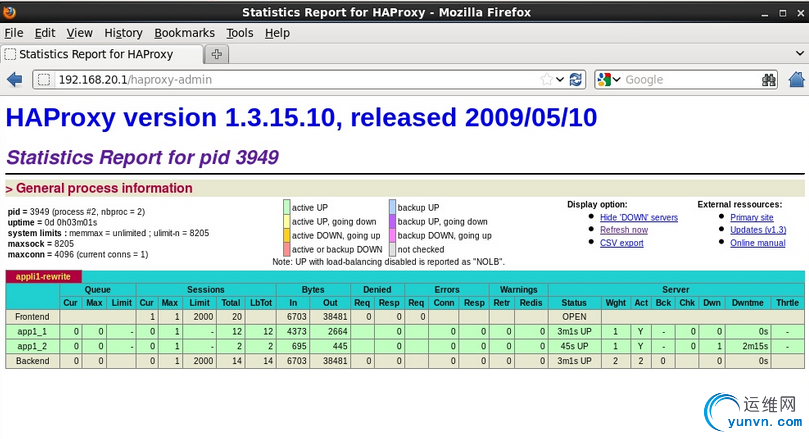Image resolution: width=809 pixels, height=439 pixels.
Task: Click the Server column group header
Action: (676, 289)
